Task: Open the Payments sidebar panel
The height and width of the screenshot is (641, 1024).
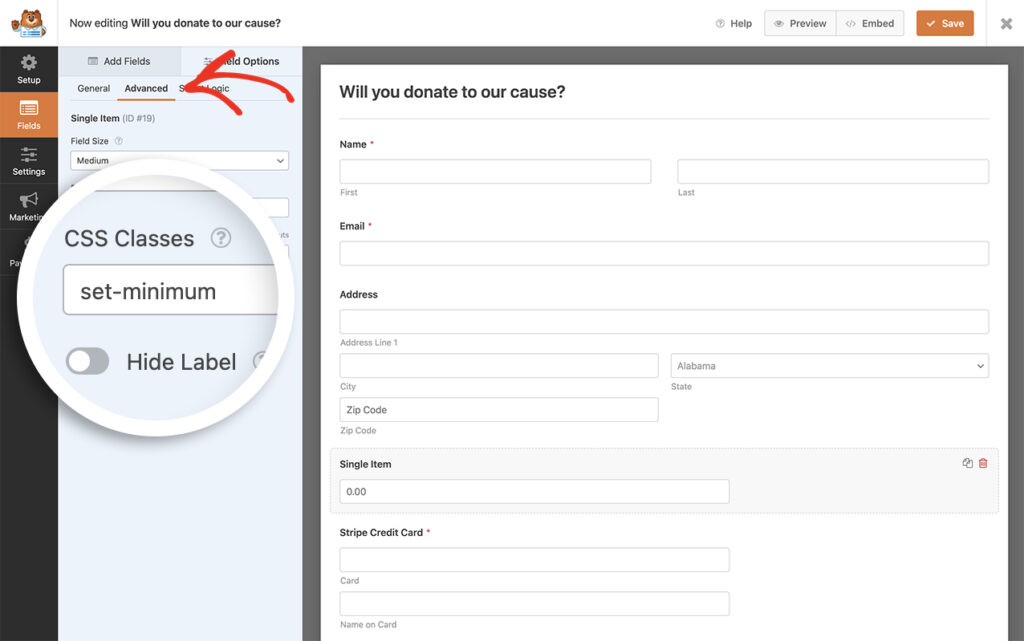Action: [x=29, y=250]
